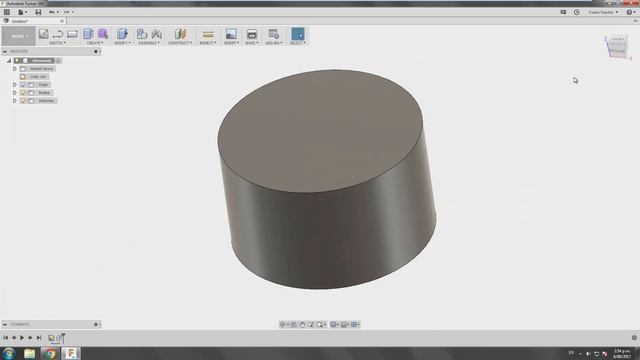640x360 pixels.
Task: Open the Viewports layout dropdown
Action: pos(356,324)
